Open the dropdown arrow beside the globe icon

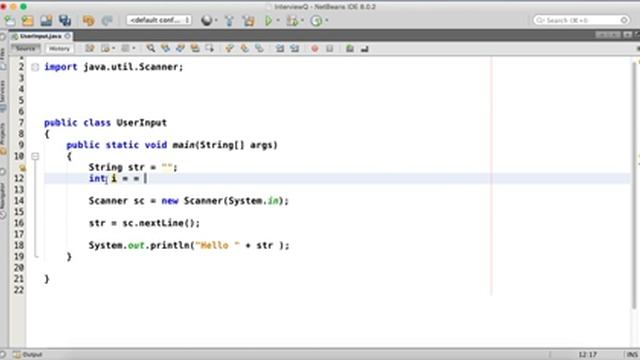click(216, 20)
